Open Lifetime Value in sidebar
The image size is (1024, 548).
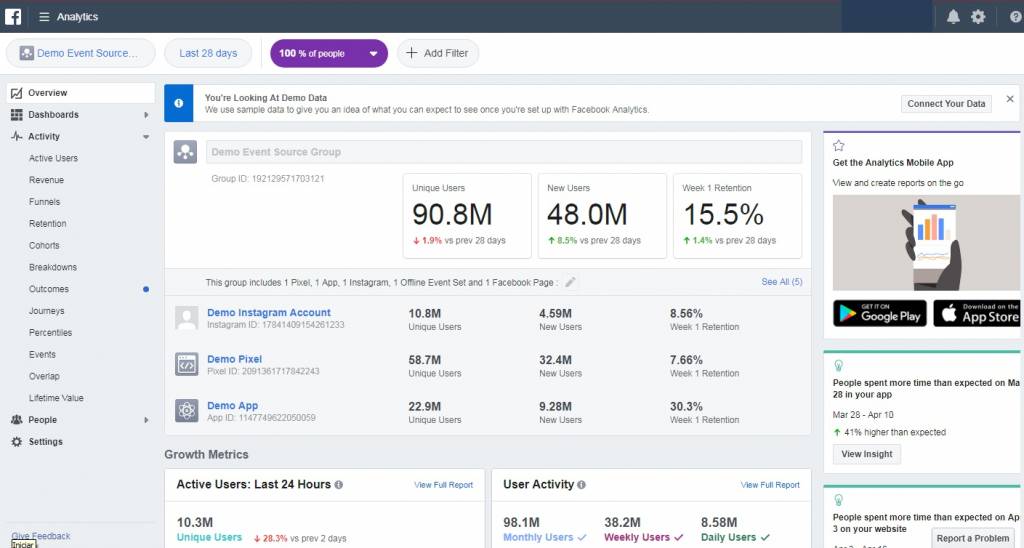point(56,398)
